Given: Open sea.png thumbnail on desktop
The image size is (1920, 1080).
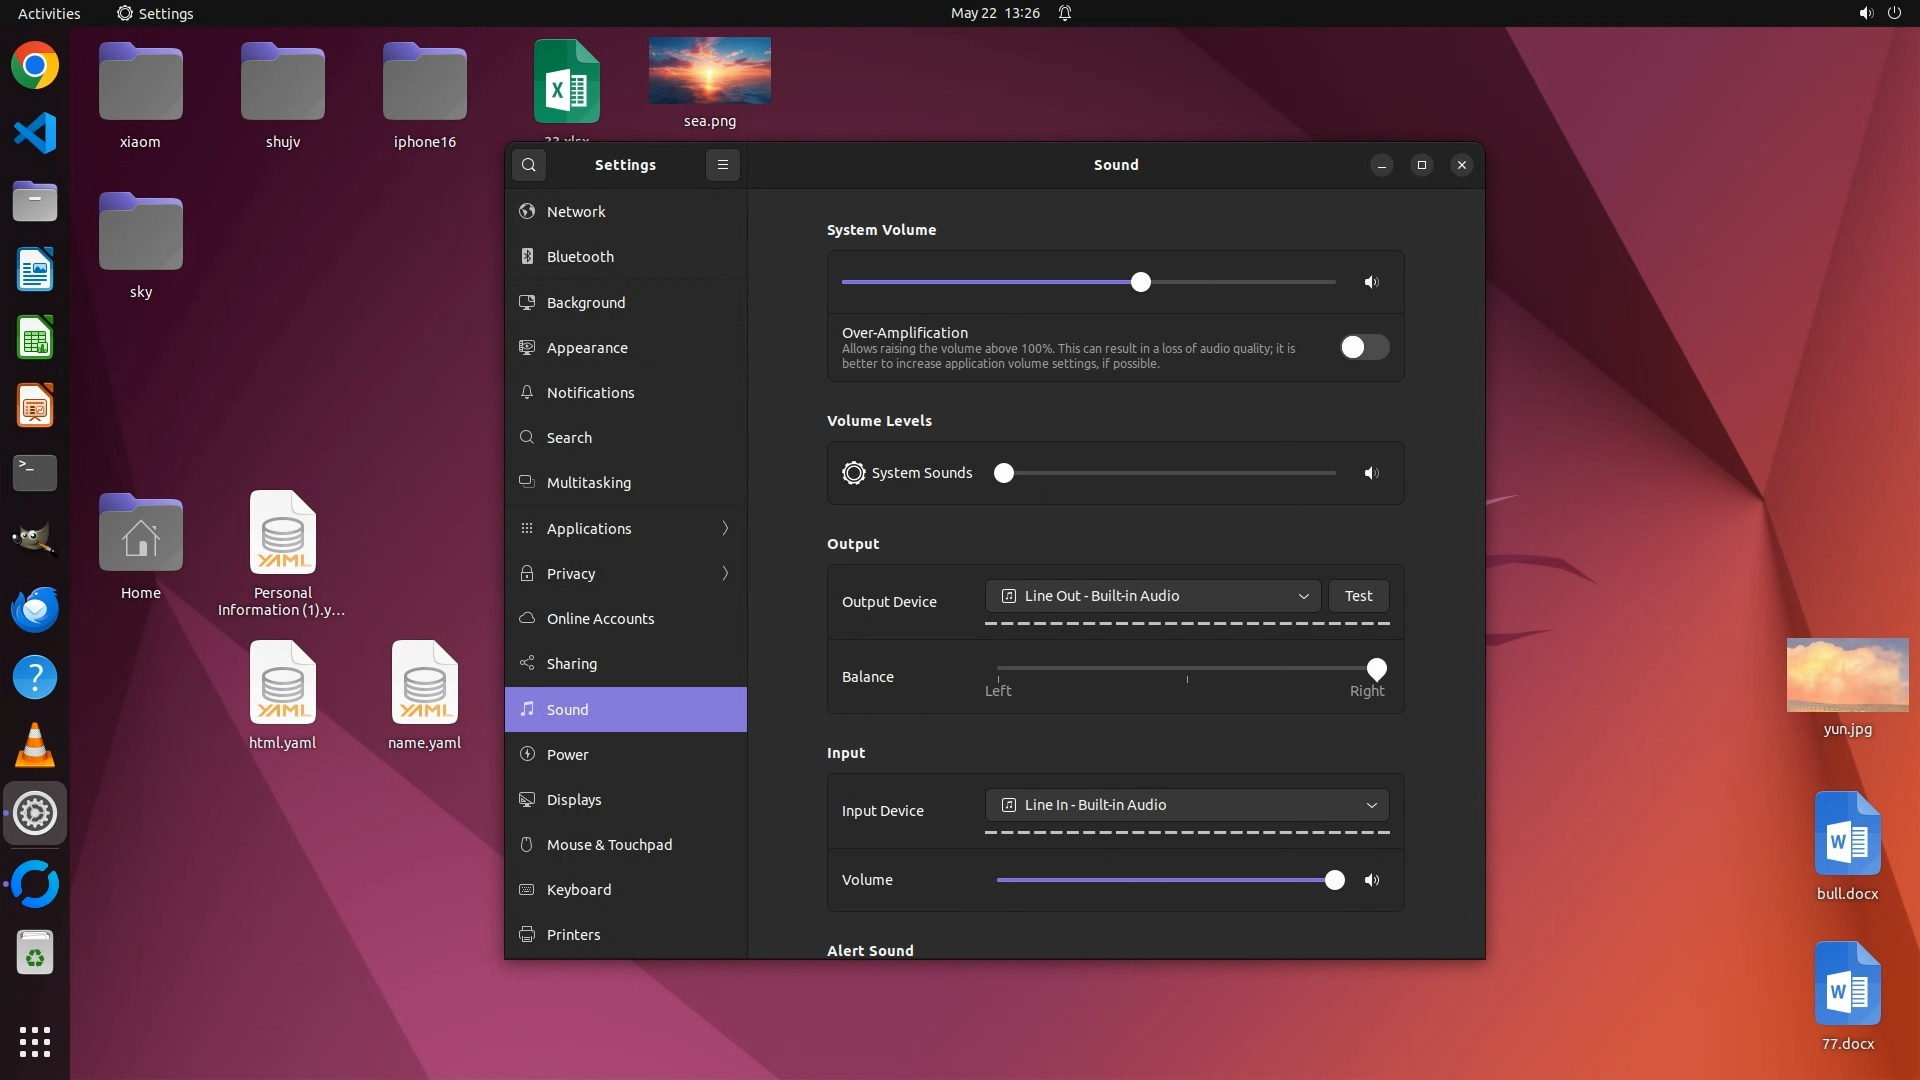Looking at the screenshot, I should [710, 71].
